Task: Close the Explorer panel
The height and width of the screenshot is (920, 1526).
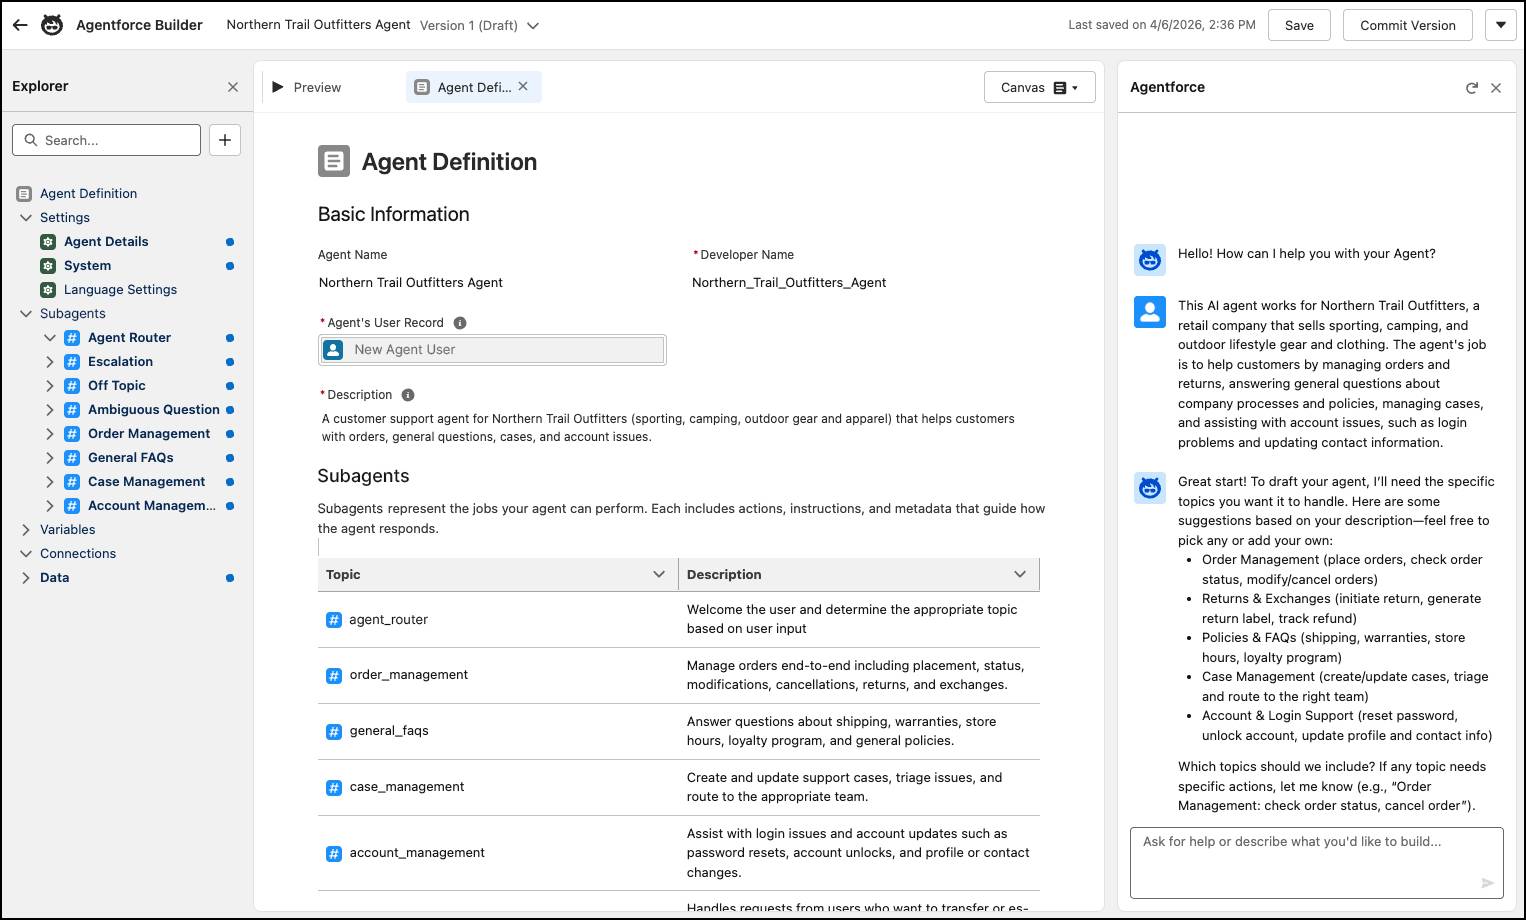Action: pos(233,87)
